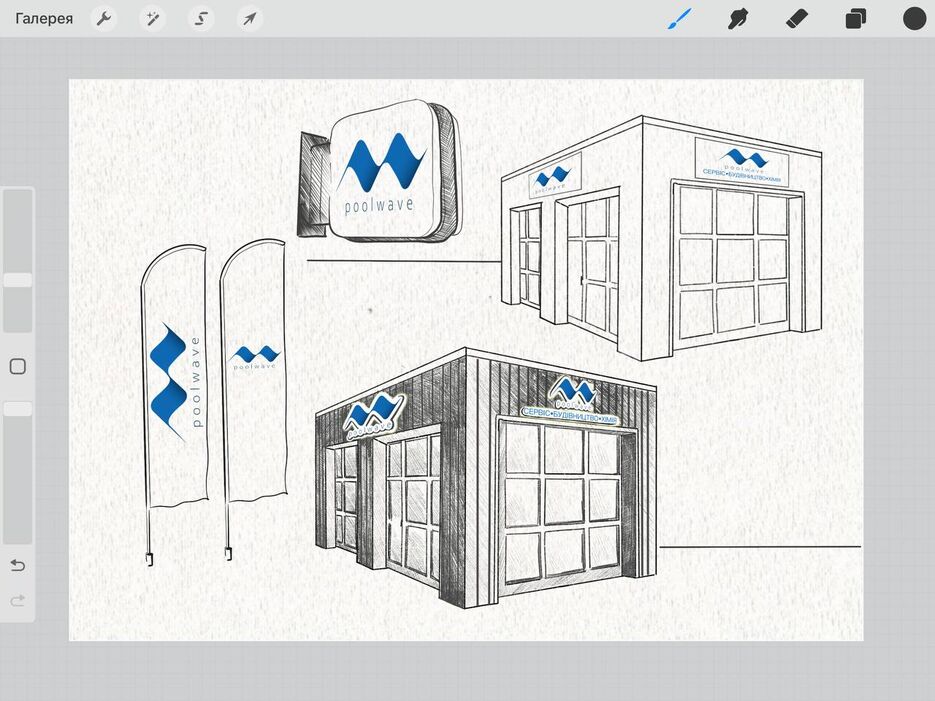This screenshot has width=935, height=701.
Task: Adjust brush opacity slider handle
Action: tap(18, 409)
